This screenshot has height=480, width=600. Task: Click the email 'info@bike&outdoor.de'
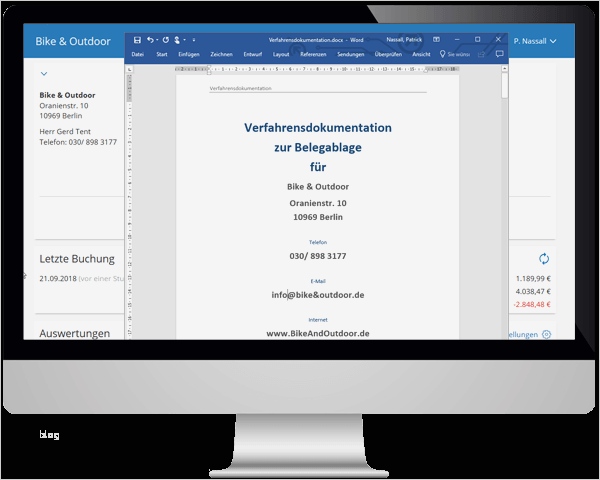tap(318, 295)
